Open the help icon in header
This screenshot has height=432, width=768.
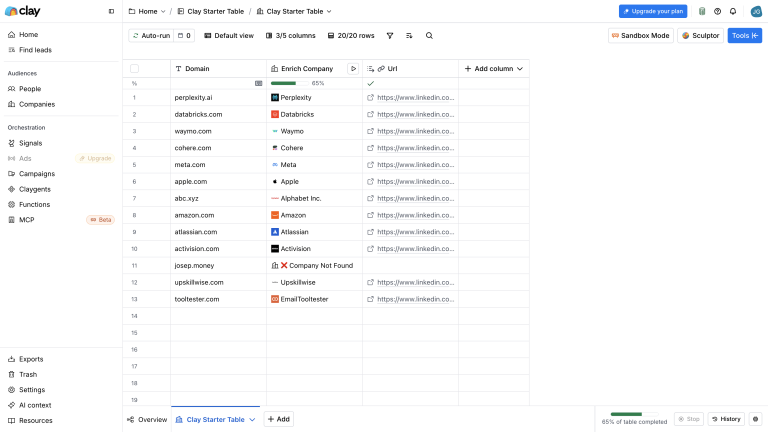pos(718,11)
